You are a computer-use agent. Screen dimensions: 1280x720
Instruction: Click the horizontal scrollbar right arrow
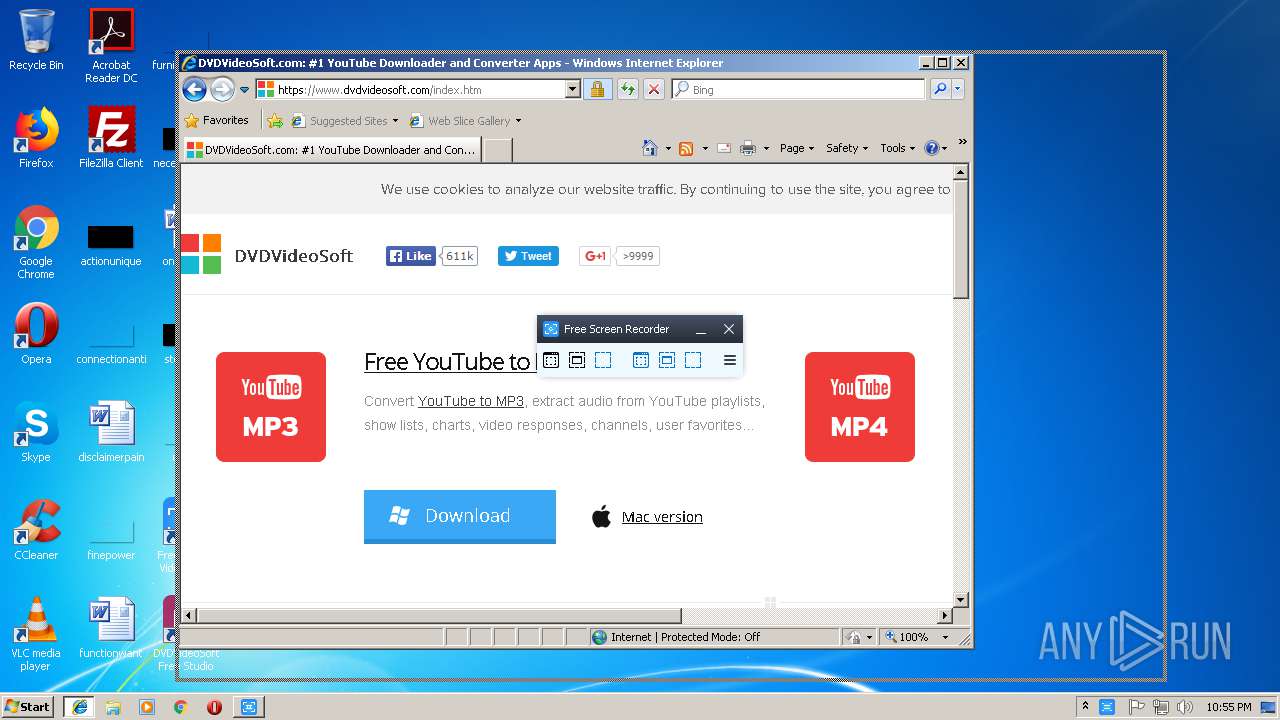pos(945,616)
